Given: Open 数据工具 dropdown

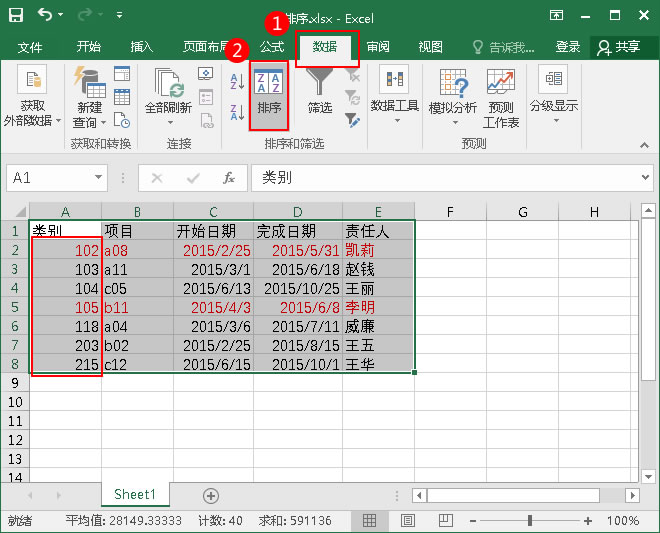Looking at the screenshot, I should [395, 96].
